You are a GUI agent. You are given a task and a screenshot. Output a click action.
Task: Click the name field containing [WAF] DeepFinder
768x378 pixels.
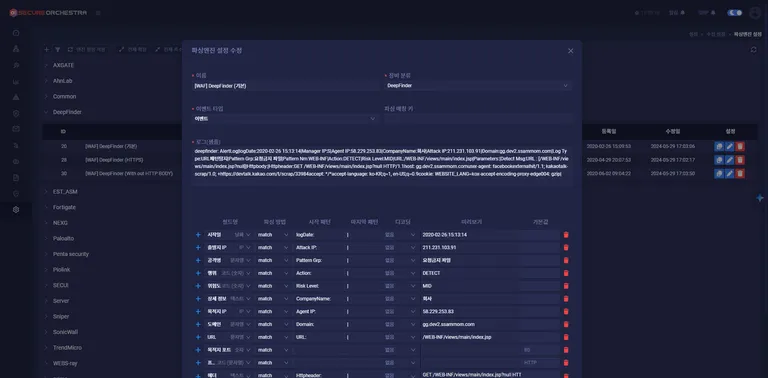[x=285, y=86]
